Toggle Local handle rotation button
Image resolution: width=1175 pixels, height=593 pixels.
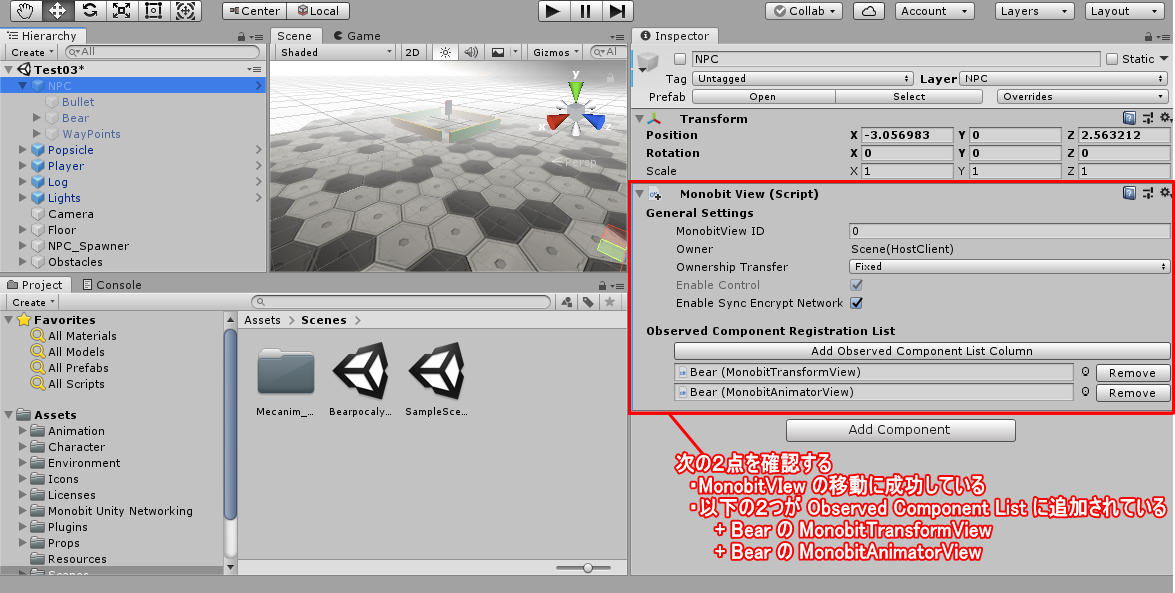pyautogui.click(x=318, y=11)
